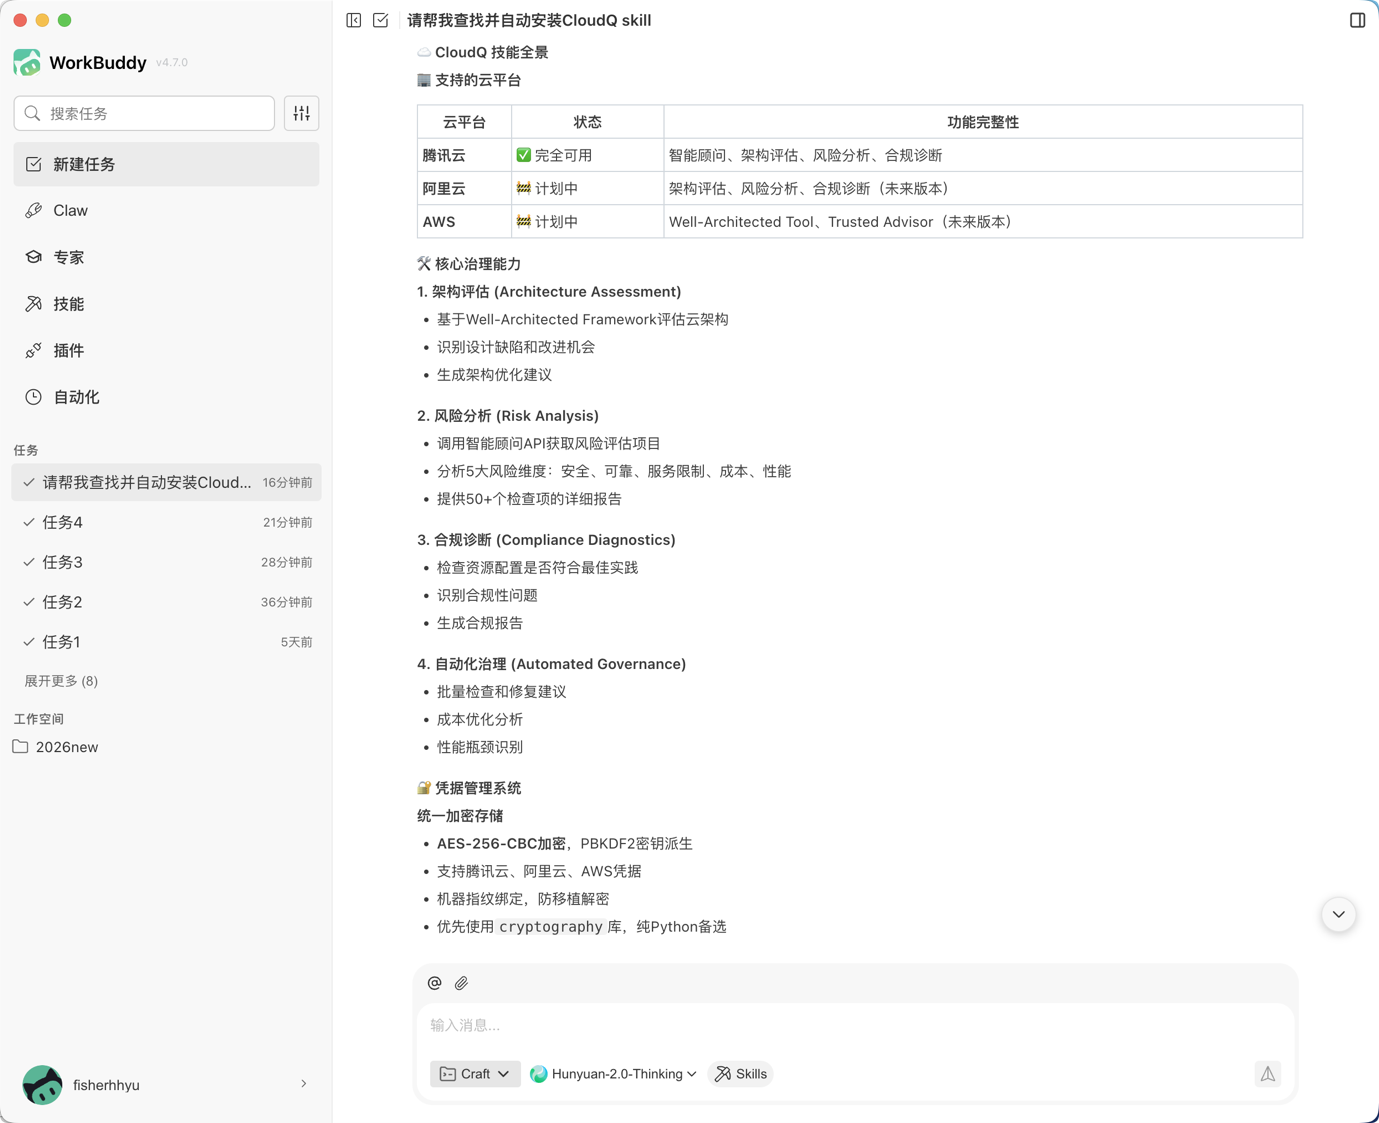
Task: Open the Claw menu item
Action: [x=166, y=211]
